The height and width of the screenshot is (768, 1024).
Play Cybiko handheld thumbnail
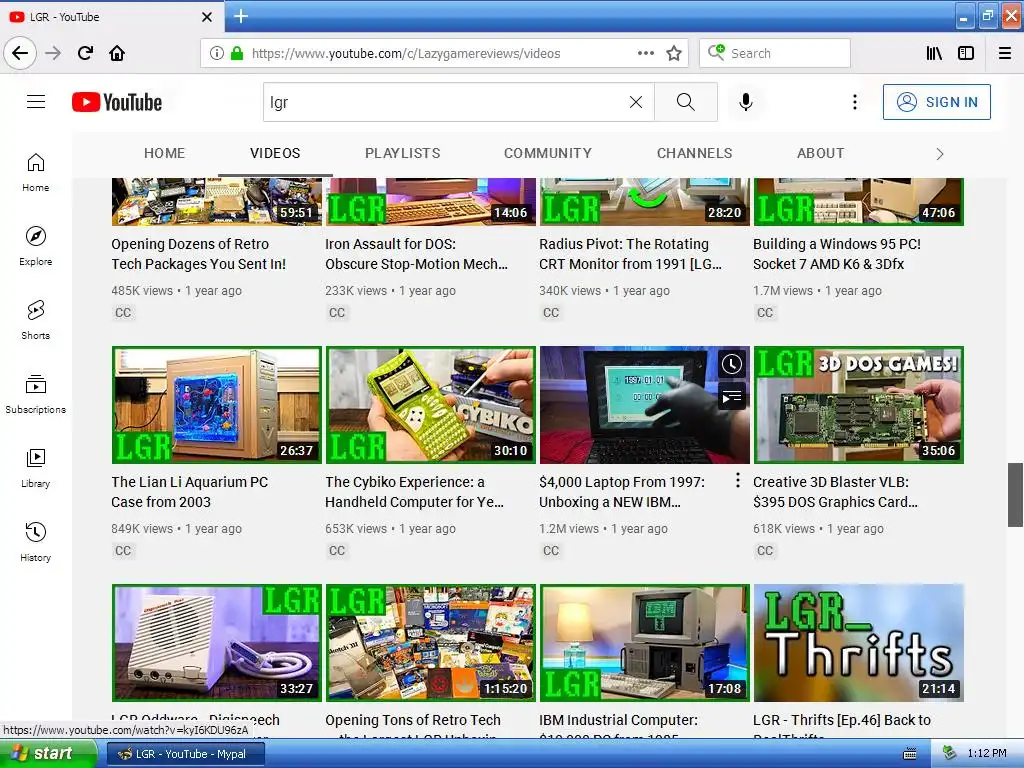pyautogui.click(x=430, y=405)
